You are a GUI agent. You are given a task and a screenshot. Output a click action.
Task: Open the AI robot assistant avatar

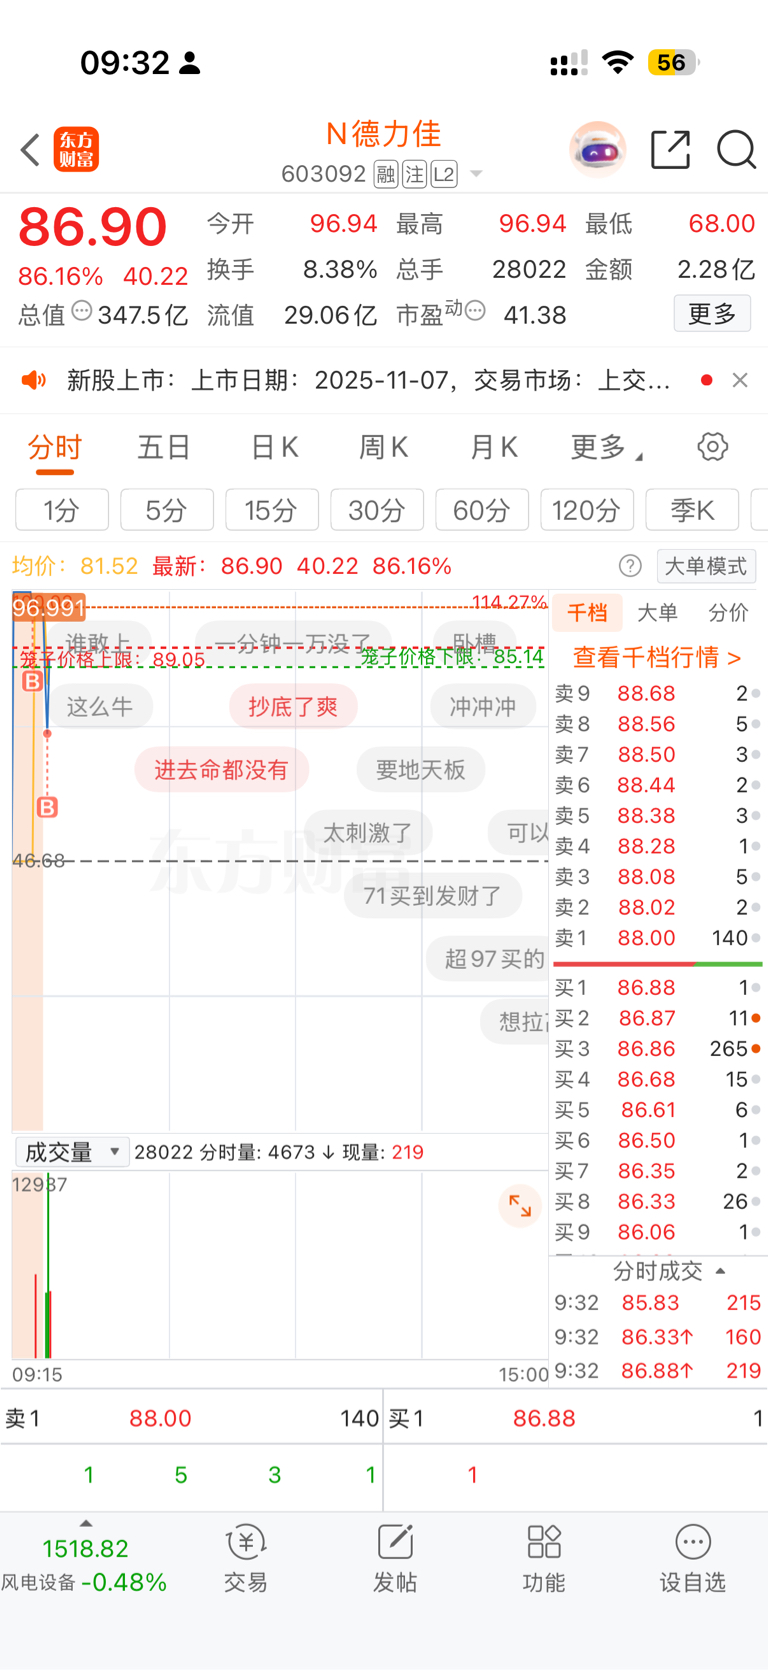598,150
